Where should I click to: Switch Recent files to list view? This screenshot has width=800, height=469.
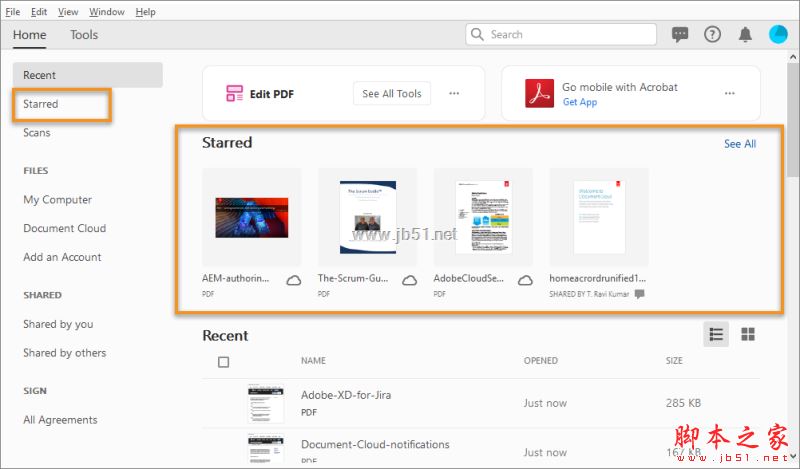tap(716, 334)
